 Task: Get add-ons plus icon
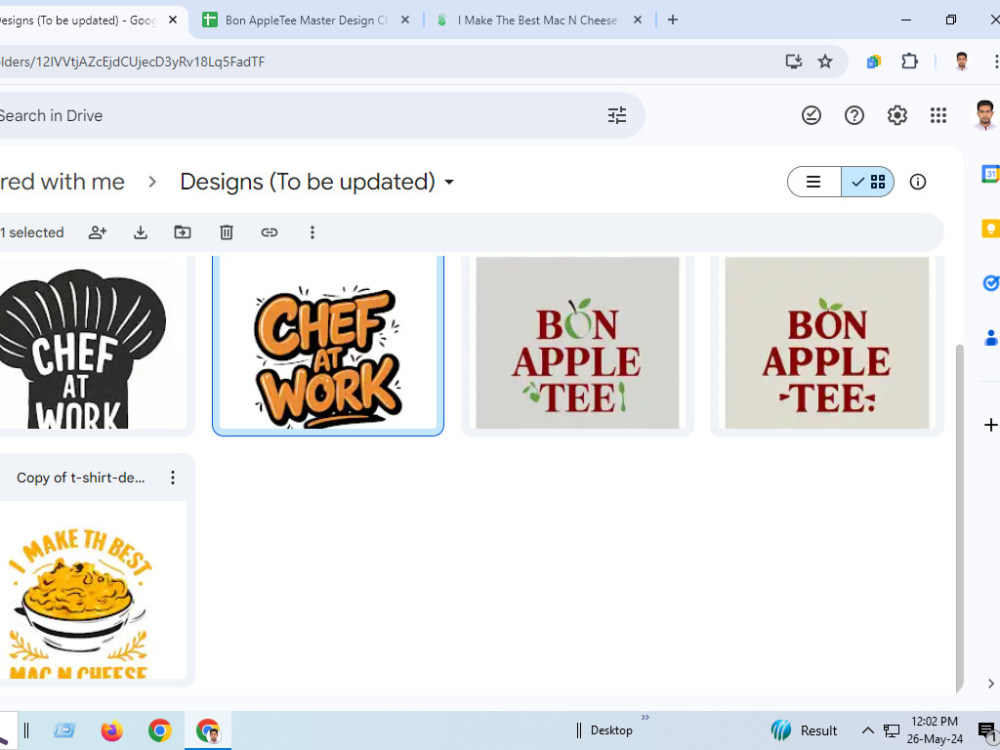[990, 425]
